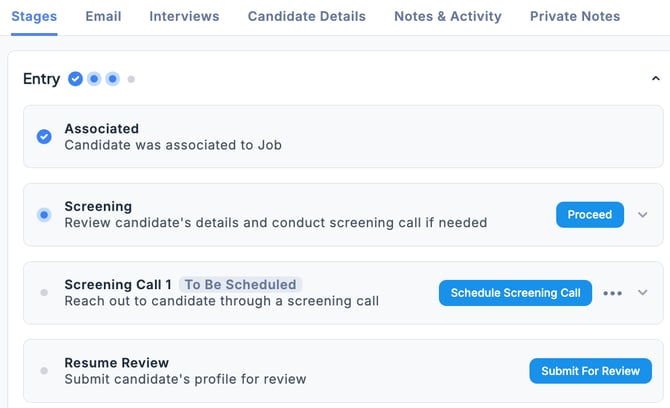View the Private Notes tab
The width and height of the screenshot is (670, 408).
575,16
